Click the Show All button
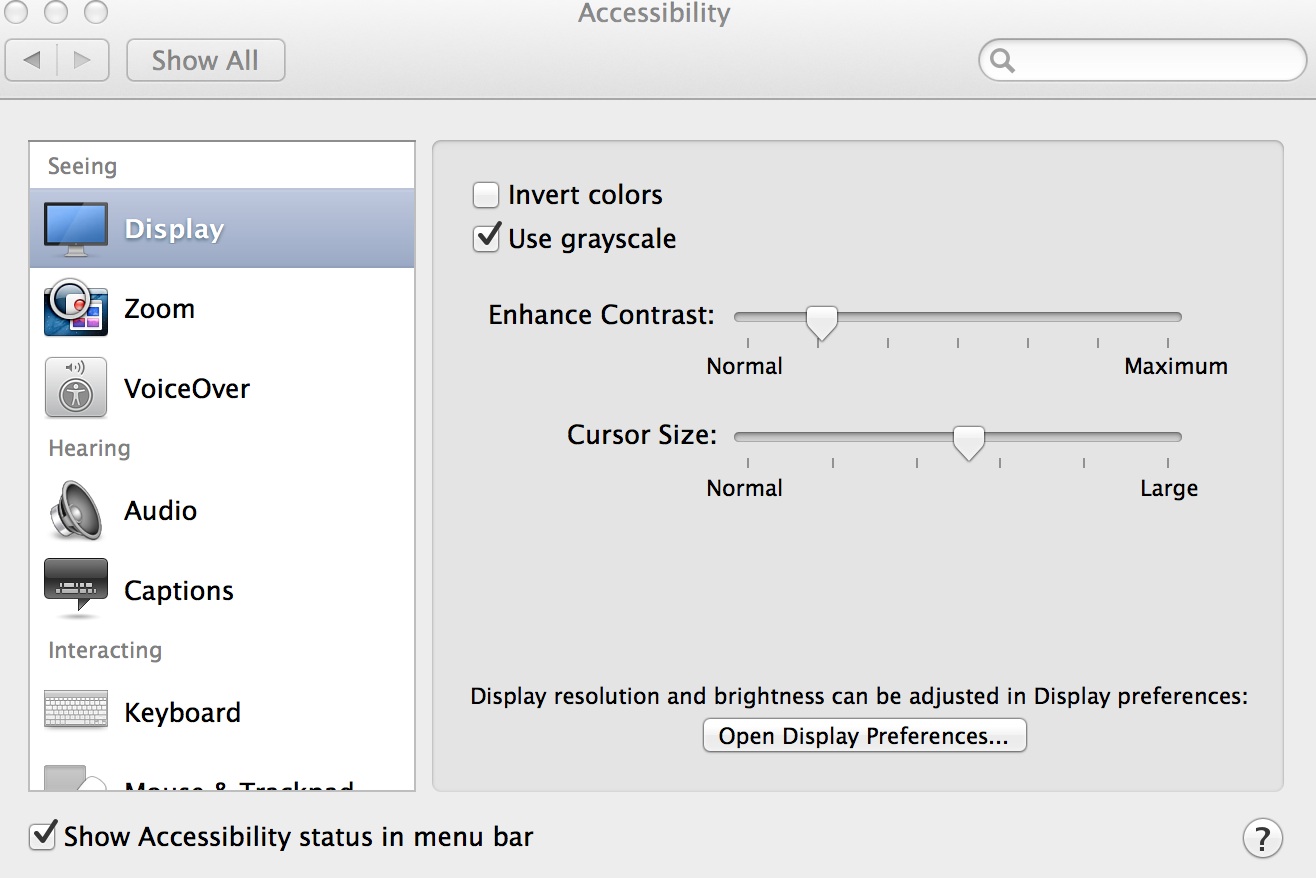The height and width of the screenshot is (878, 1316). point(205,60)
